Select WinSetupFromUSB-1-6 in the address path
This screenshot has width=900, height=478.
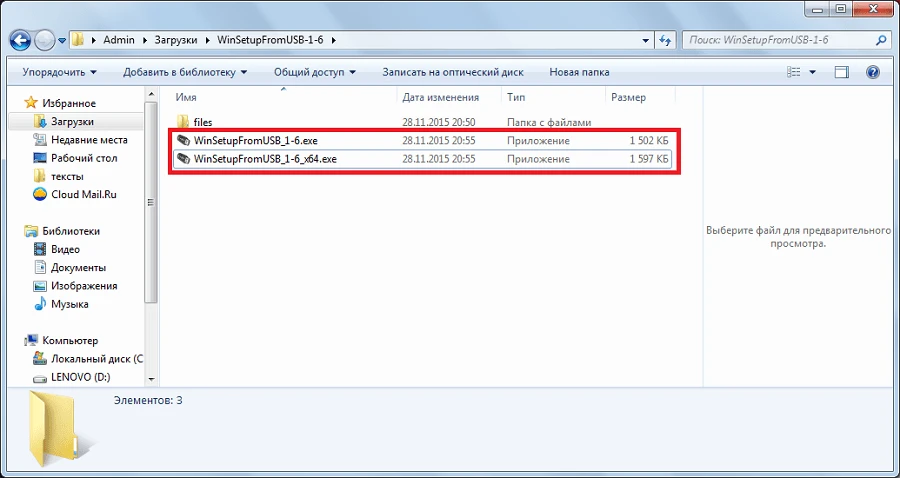pyautogui.click(x=270, y=40)
